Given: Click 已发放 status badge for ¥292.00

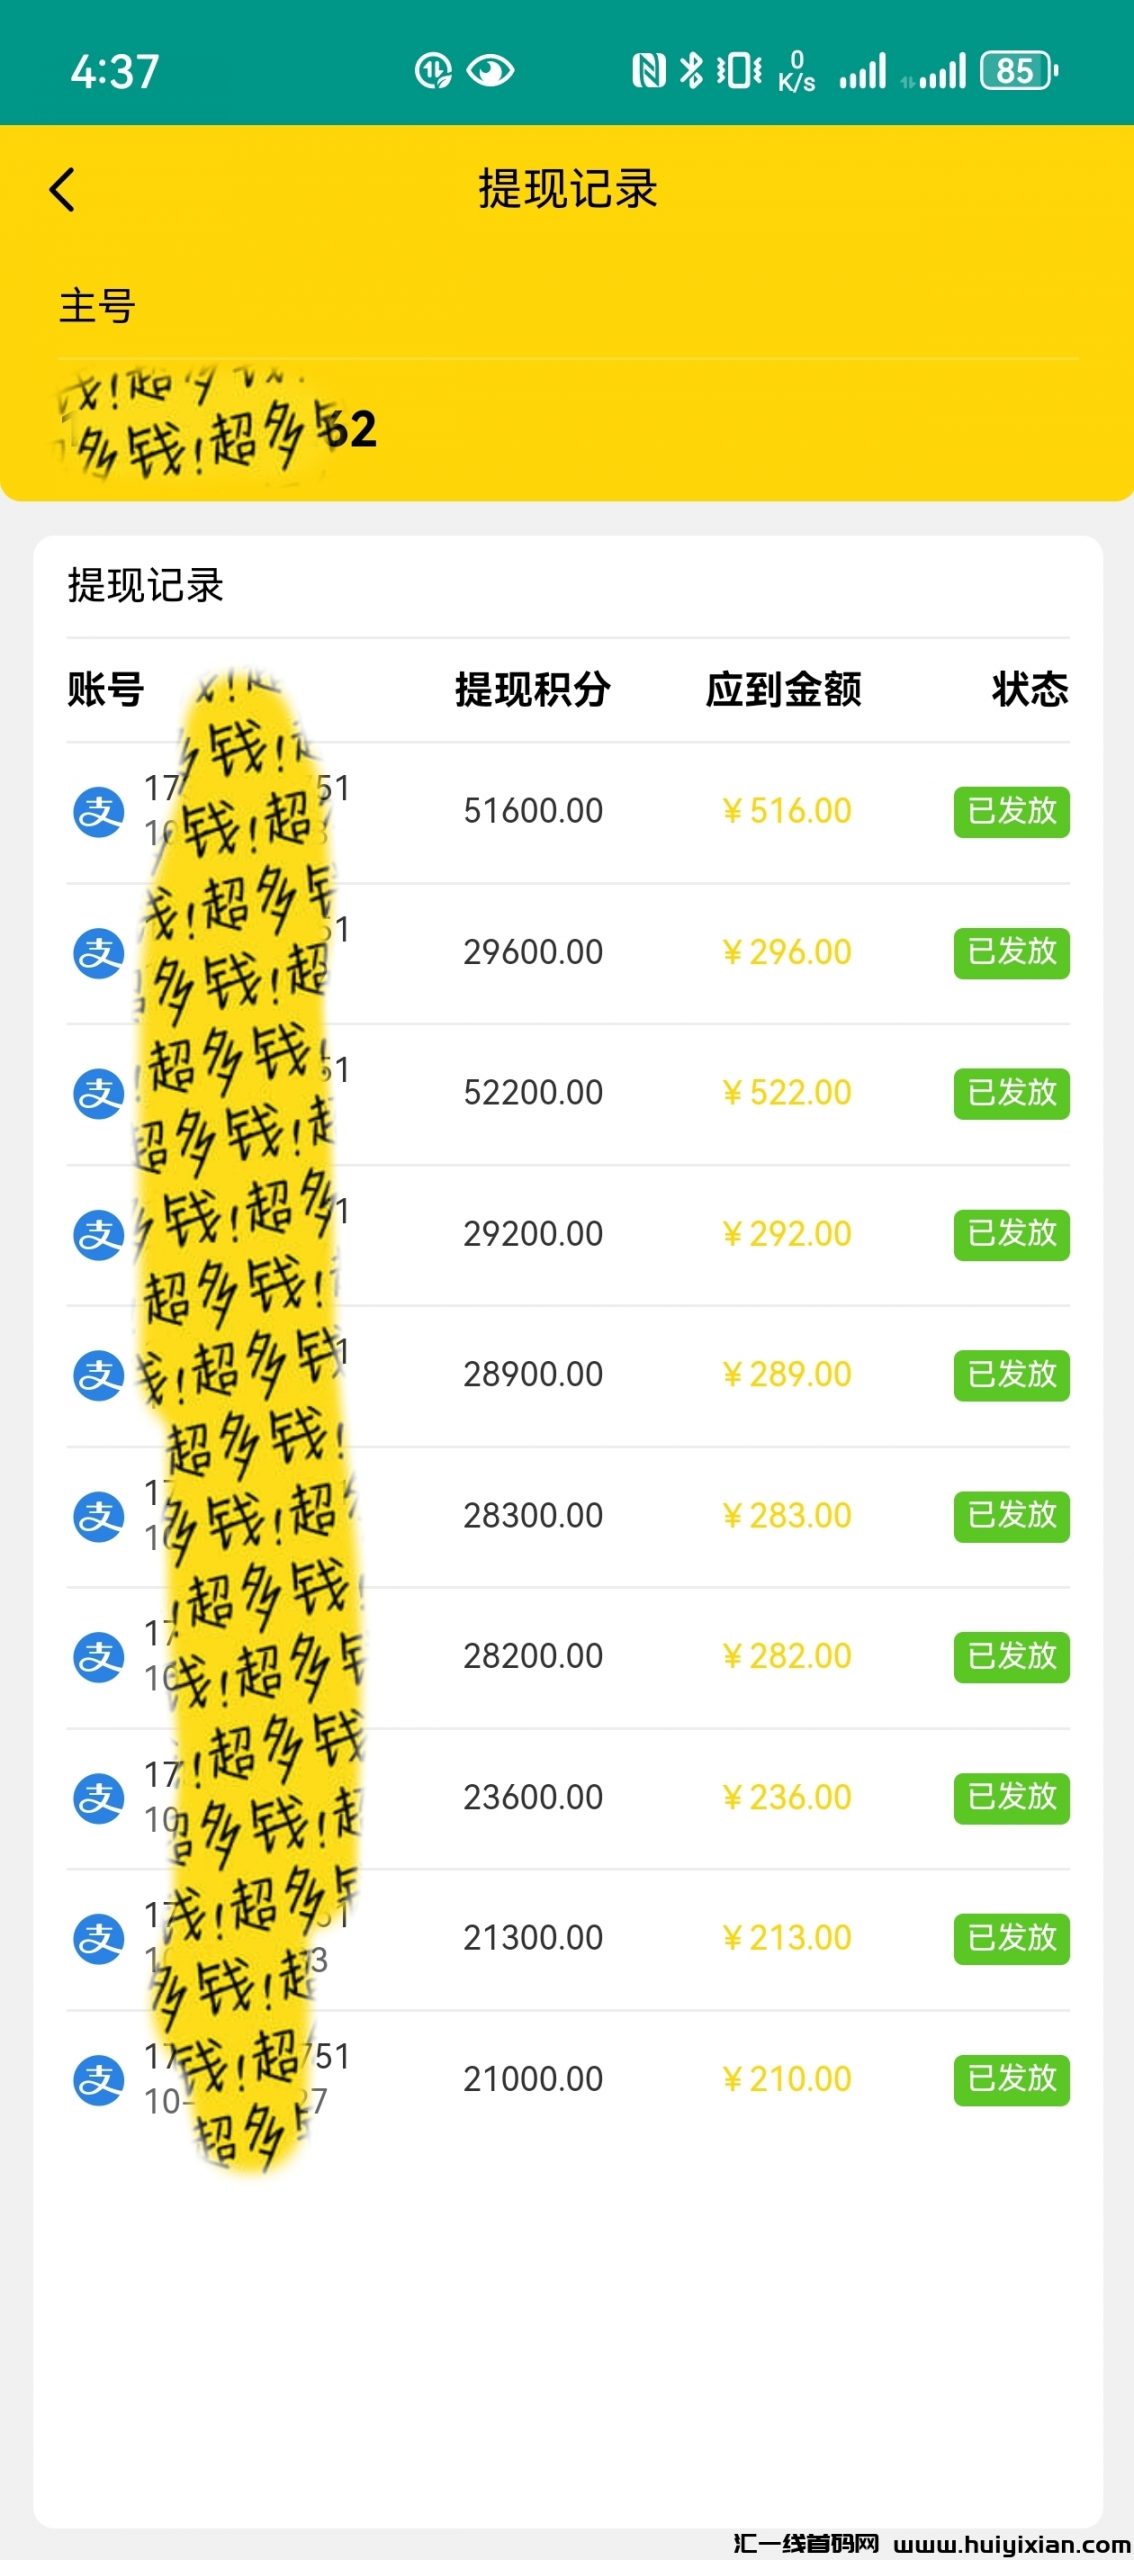Looking at the screenshot, I should pos(1011,1234).
